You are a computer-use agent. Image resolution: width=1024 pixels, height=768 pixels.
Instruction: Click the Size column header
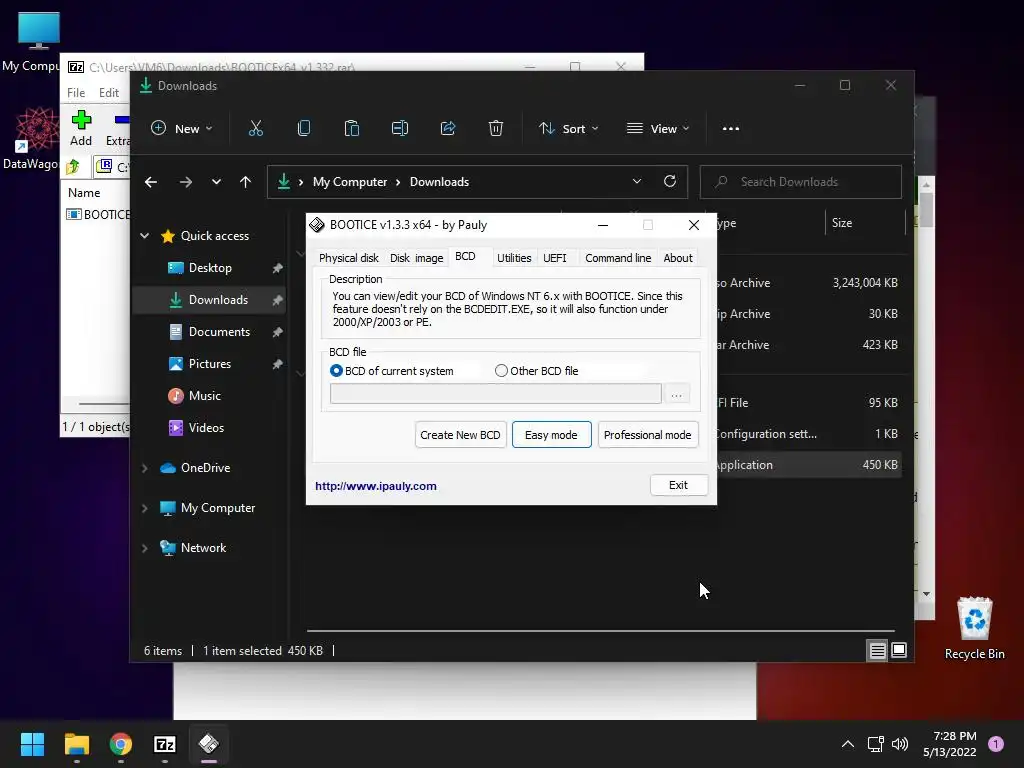point(865,223)
